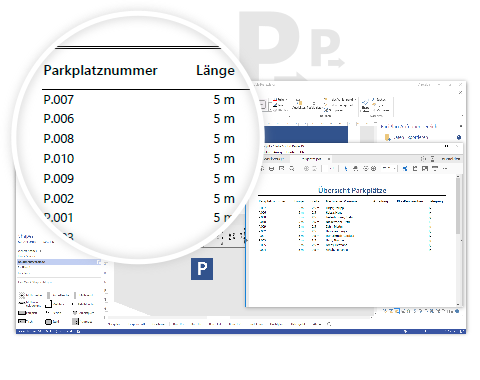Click the report window's vertical scrollbar
Viewport: 480px width, 380px height.
click(458, 240)
